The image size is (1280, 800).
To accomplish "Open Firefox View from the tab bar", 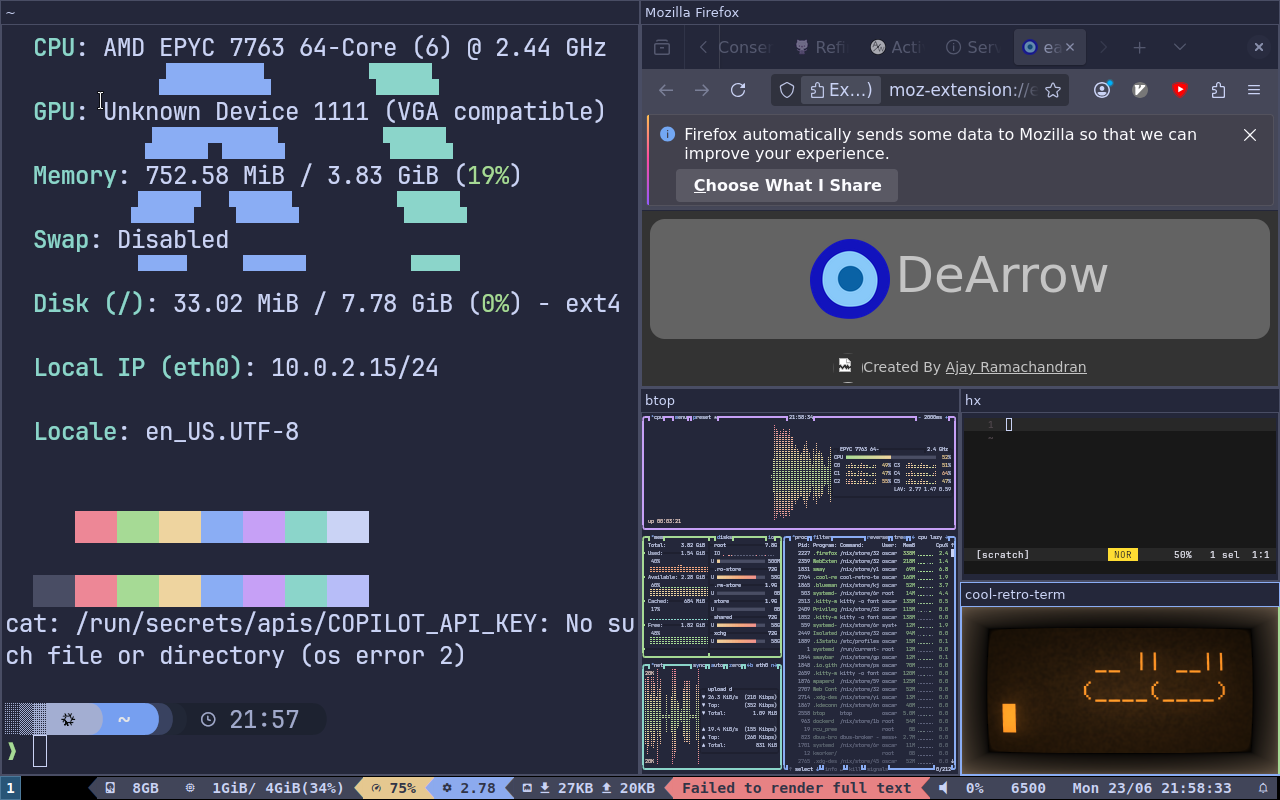I will click(x=662, y=47).
